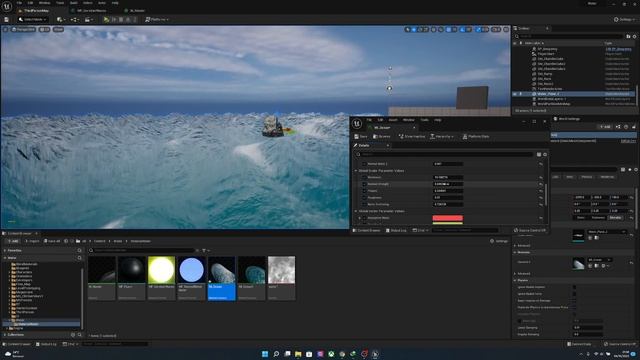
Task: Expand Collections section in Content Browser
Action: click(5, 335)
